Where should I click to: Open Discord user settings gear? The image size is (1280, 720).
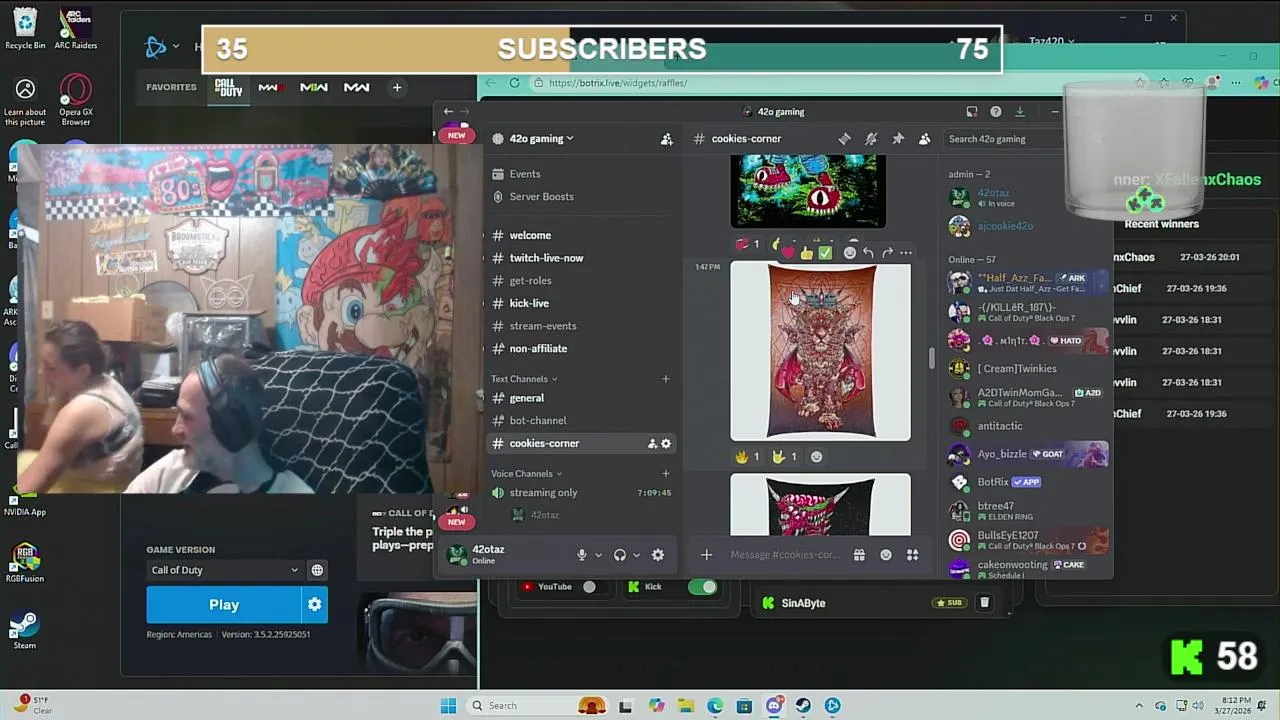pos(658,555)
